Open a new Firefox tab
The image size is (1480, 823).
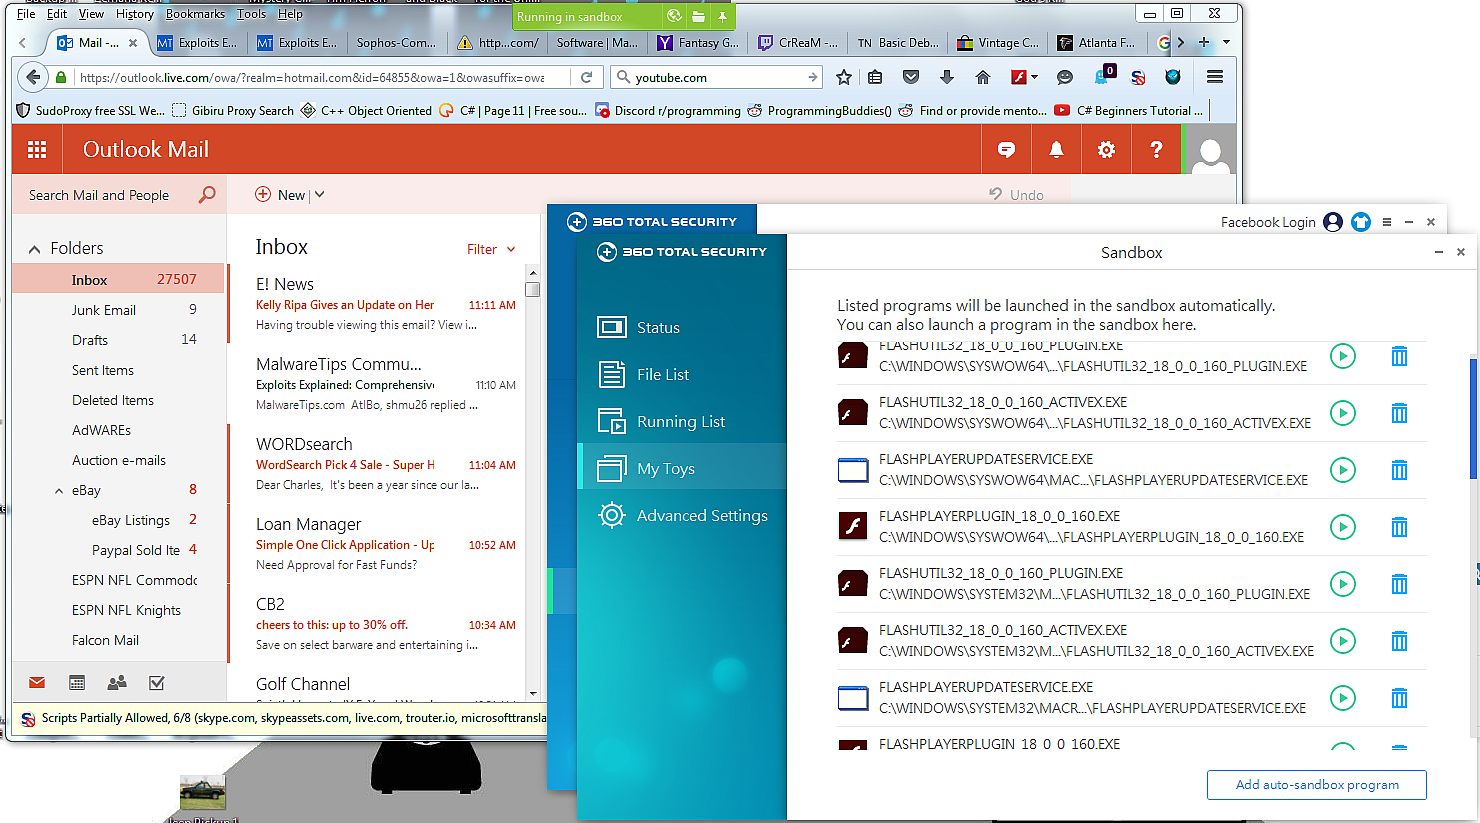pos(1204,42)
